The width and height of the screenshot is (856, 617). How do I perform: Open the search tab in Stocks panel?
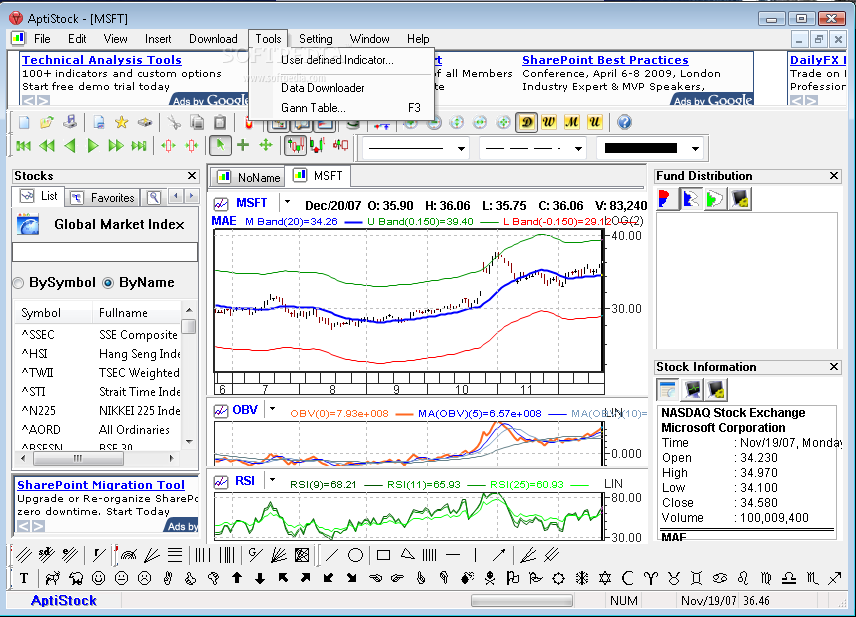(x=154, y=198)
